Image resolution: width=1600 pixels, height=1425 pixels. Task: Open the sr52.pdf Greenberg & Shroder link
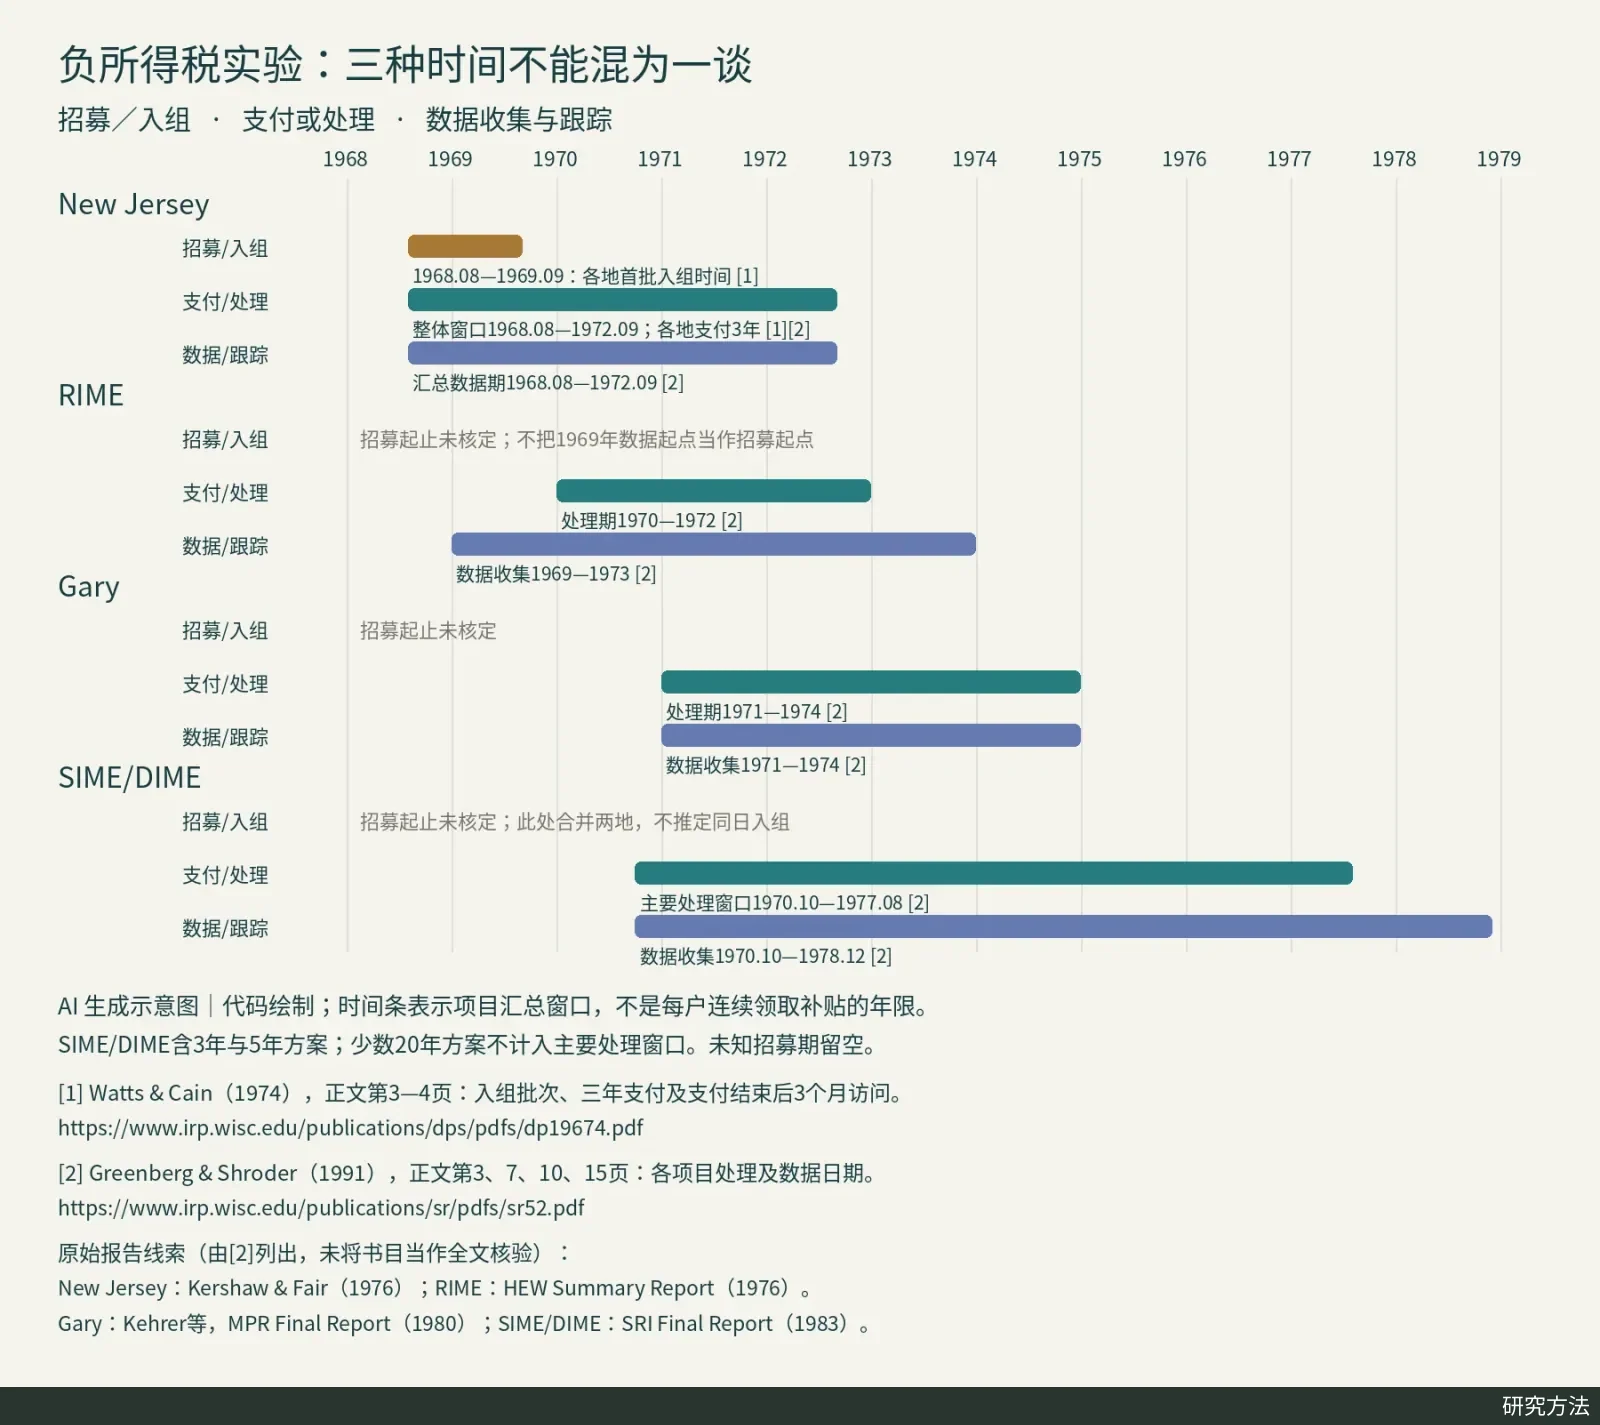click(321, 1208)
